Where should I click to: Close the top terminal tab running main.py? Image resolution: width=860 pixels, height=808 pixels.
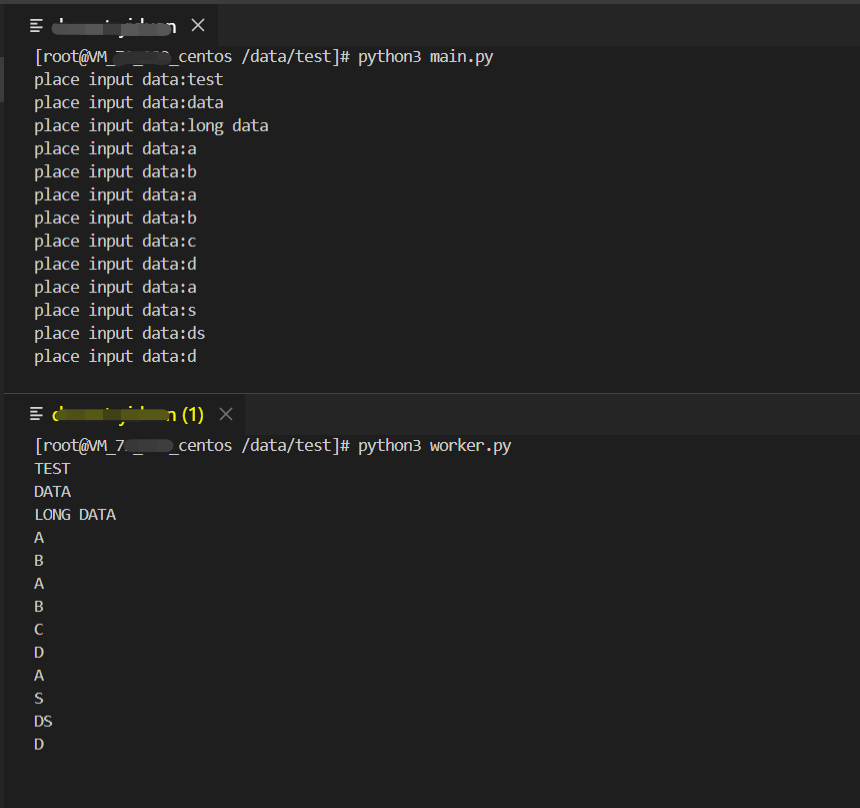tap(198, 25)
